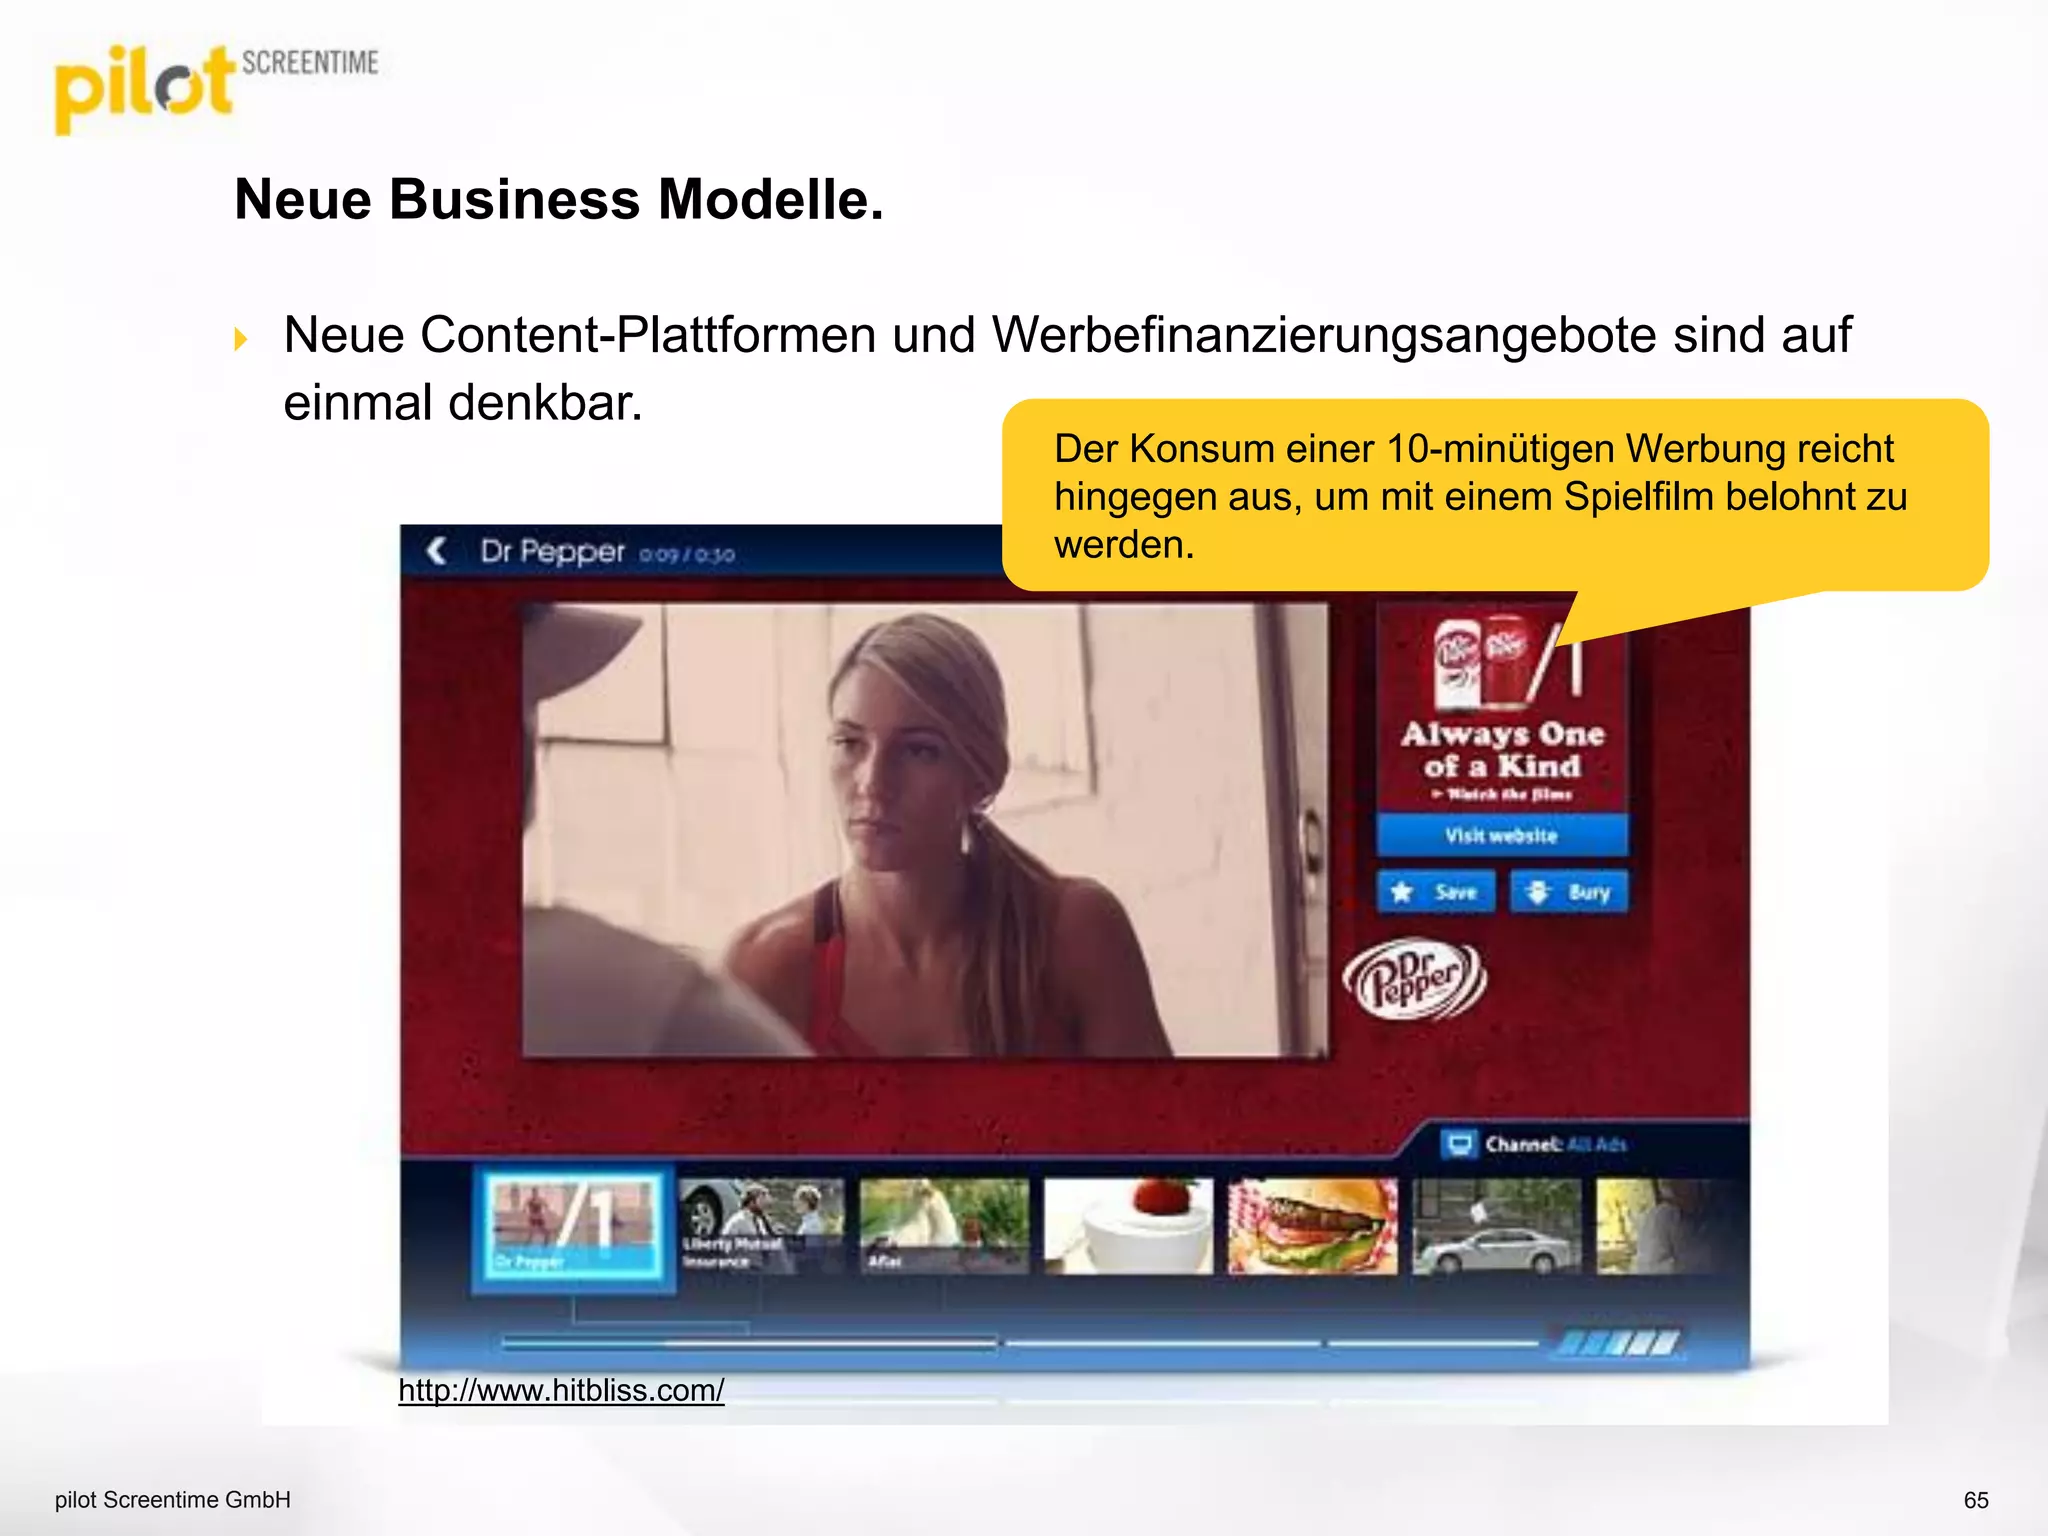Click the 0:09 / 0:30 time counter
This screenshot has width=2048, height=1536.
coord(687,554)
